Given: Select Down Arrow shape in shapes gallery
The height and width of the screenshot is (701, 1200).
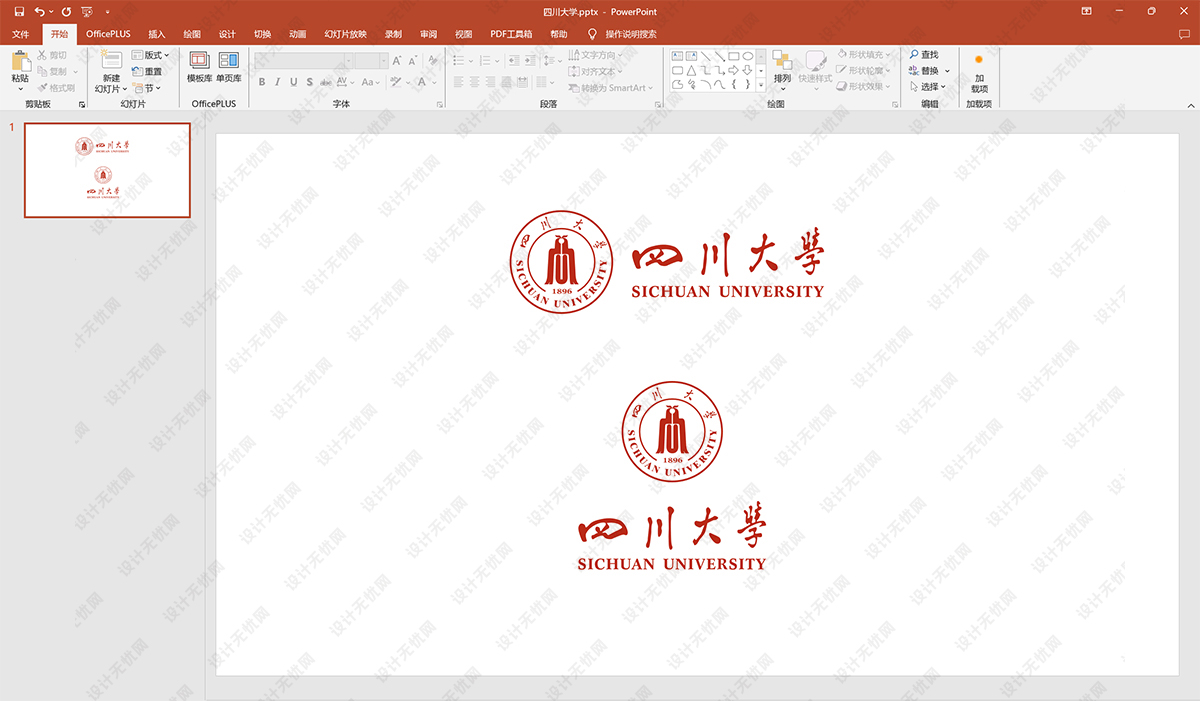Looking at the screenshot, I should tap(747, 71).
